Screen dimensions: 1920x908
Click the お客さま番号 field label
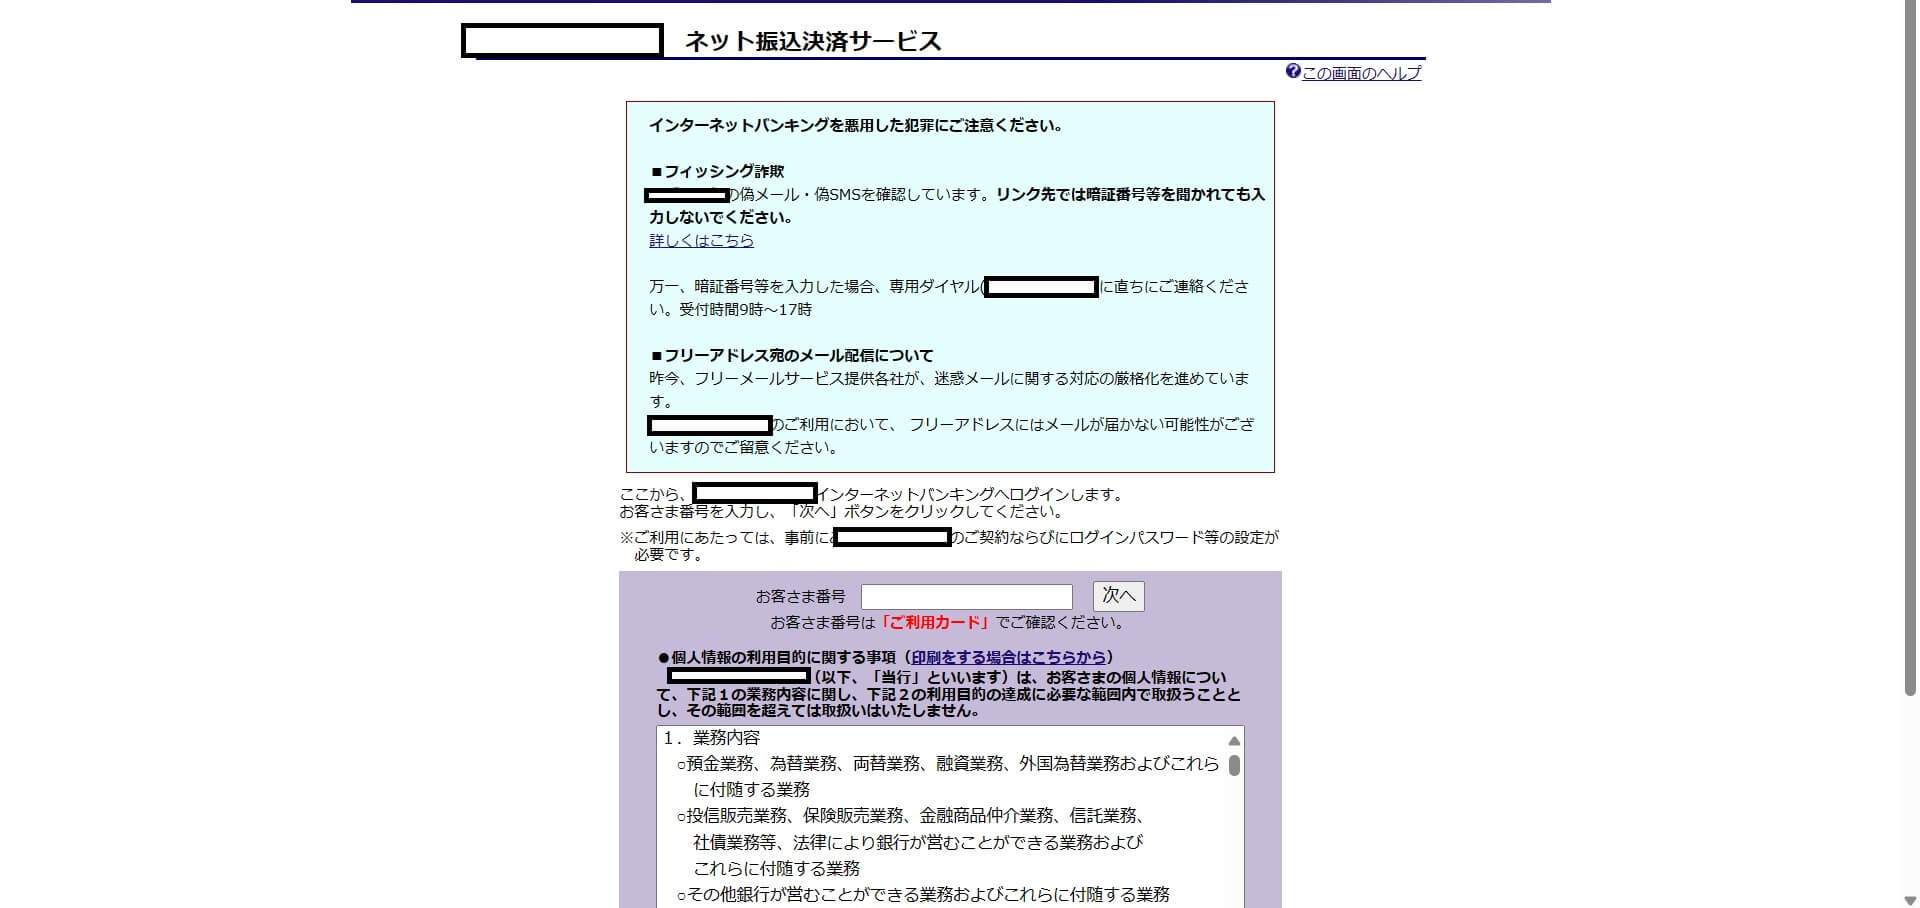click(x=800, y=597)
